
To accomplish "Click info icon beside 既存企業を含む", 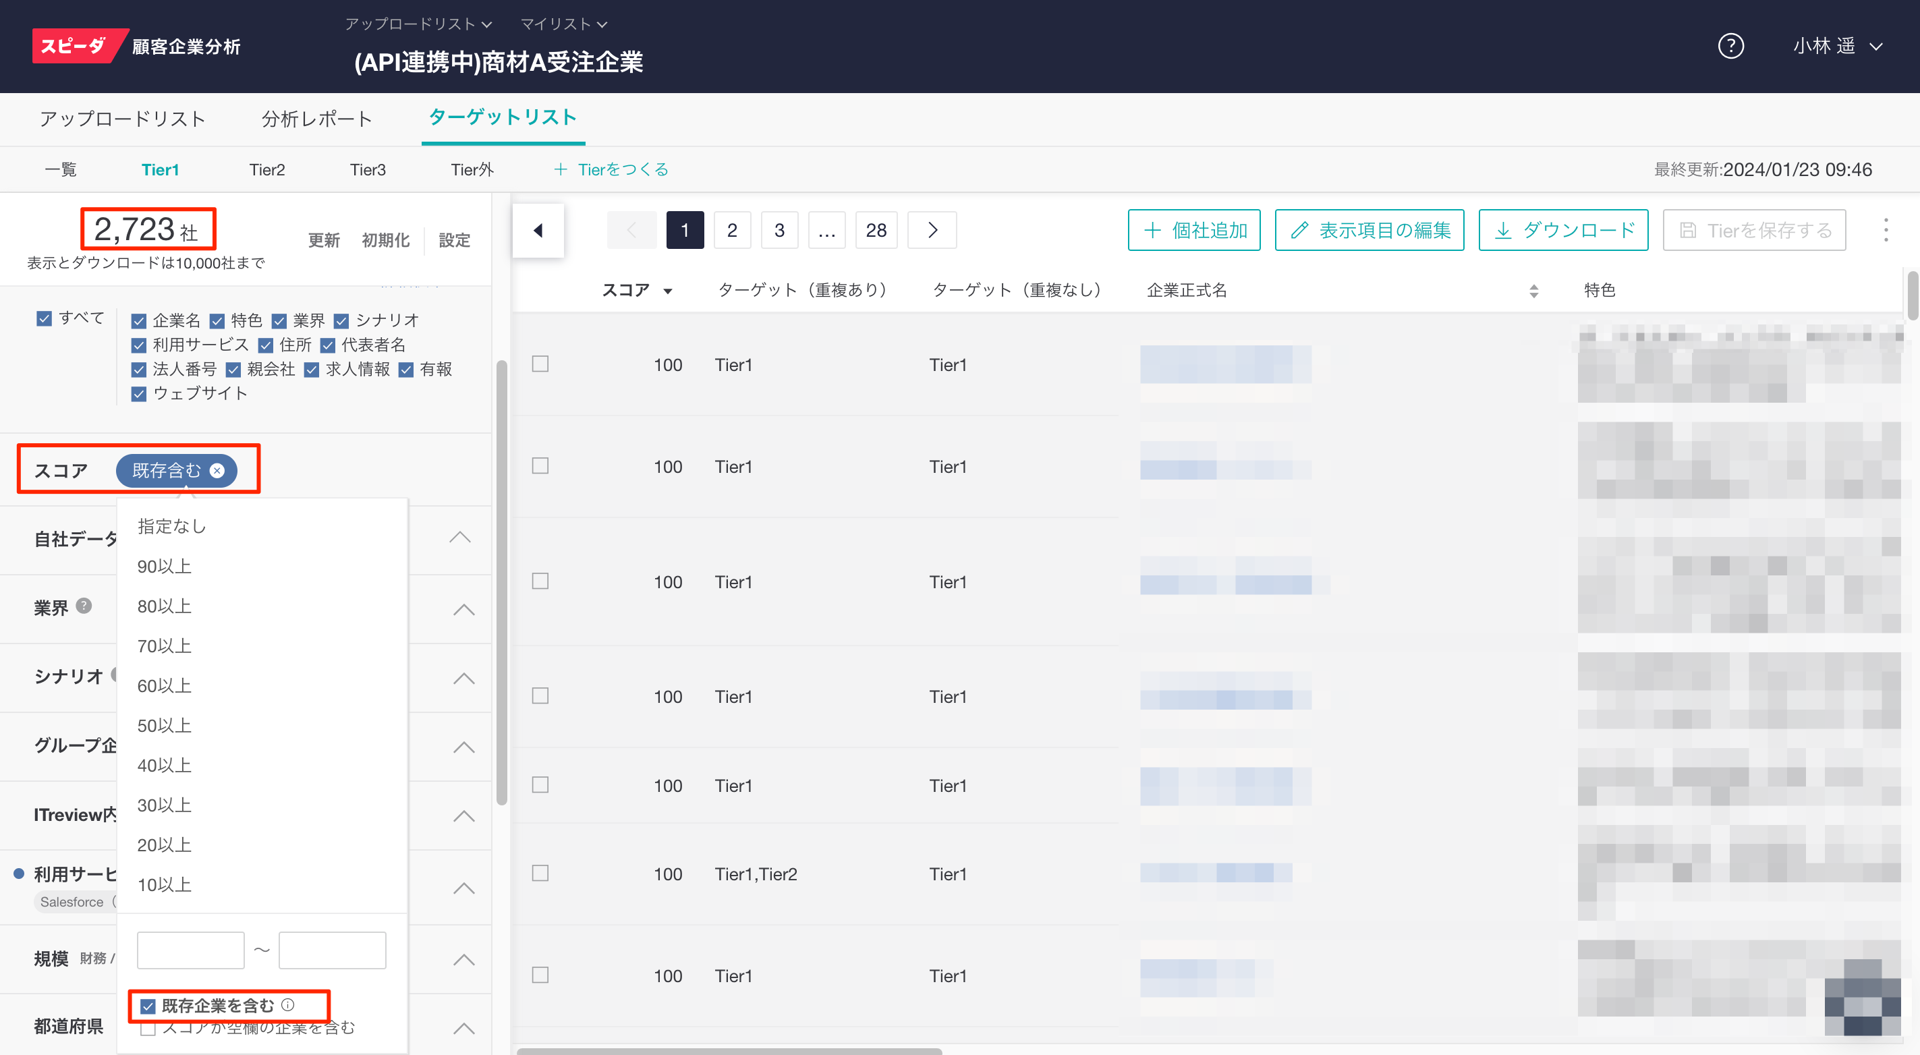I will point(288,1005).
